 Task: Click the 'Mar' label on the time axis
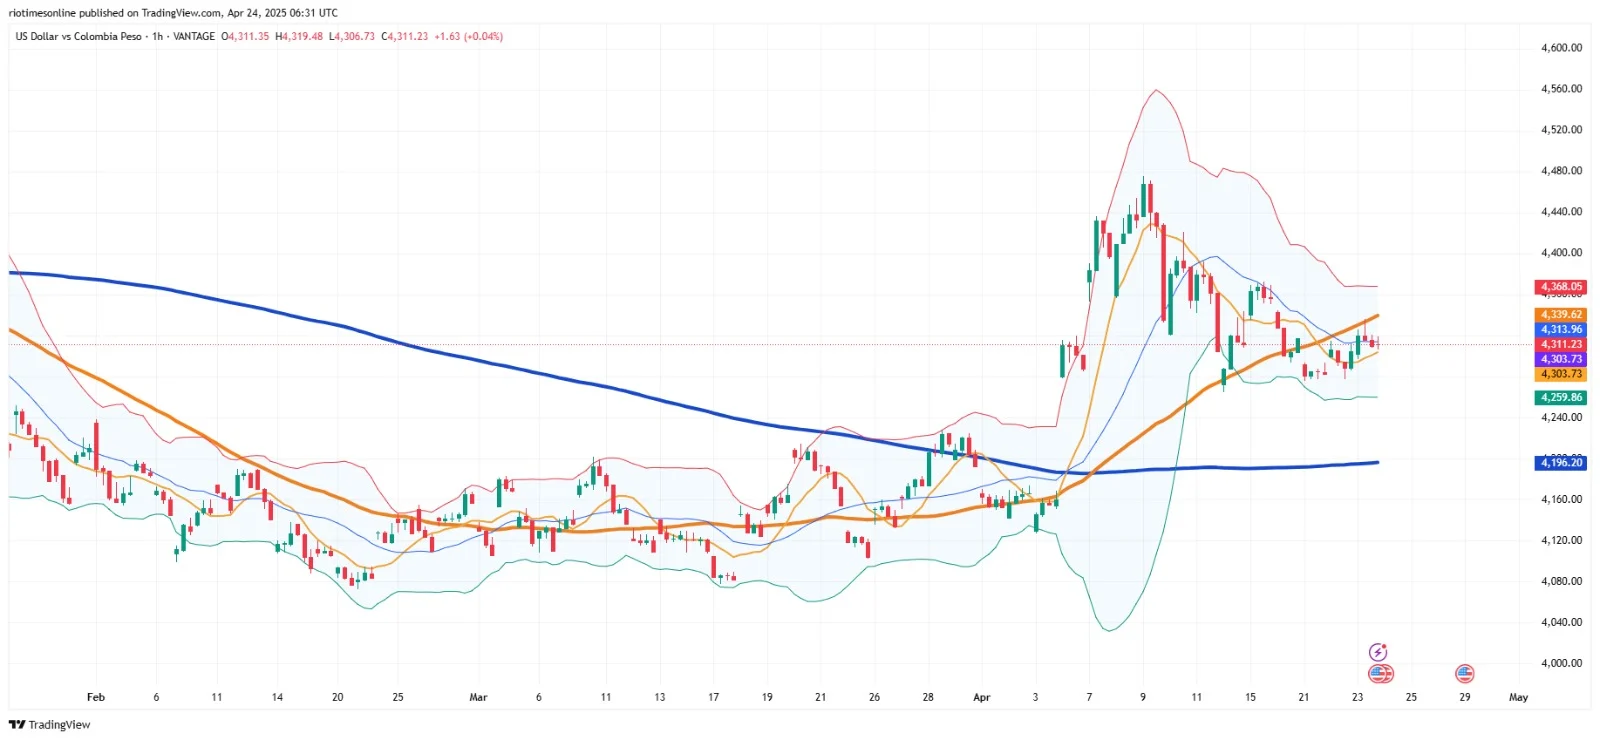click(478, 697)
